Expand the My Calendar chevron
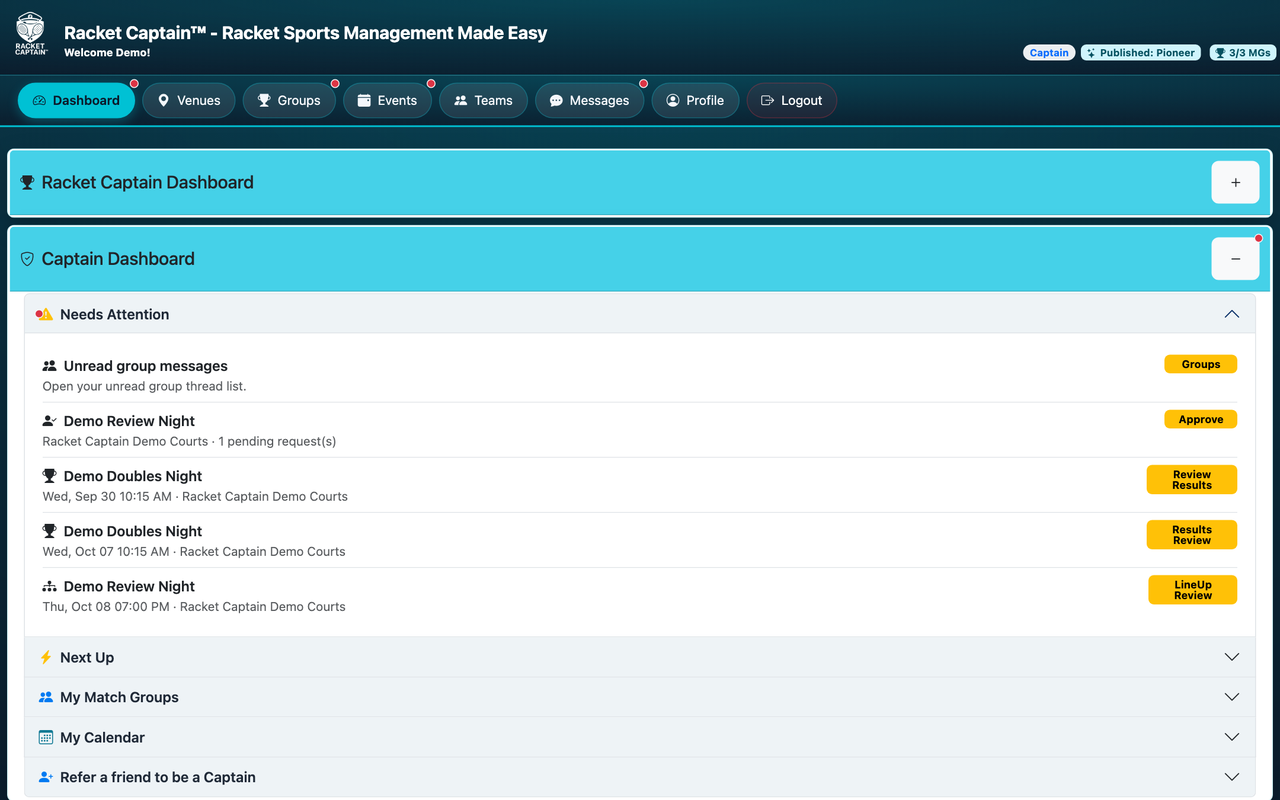Image resolution: width=1280 pixels, height=800 pixels. click(1232, 737)
